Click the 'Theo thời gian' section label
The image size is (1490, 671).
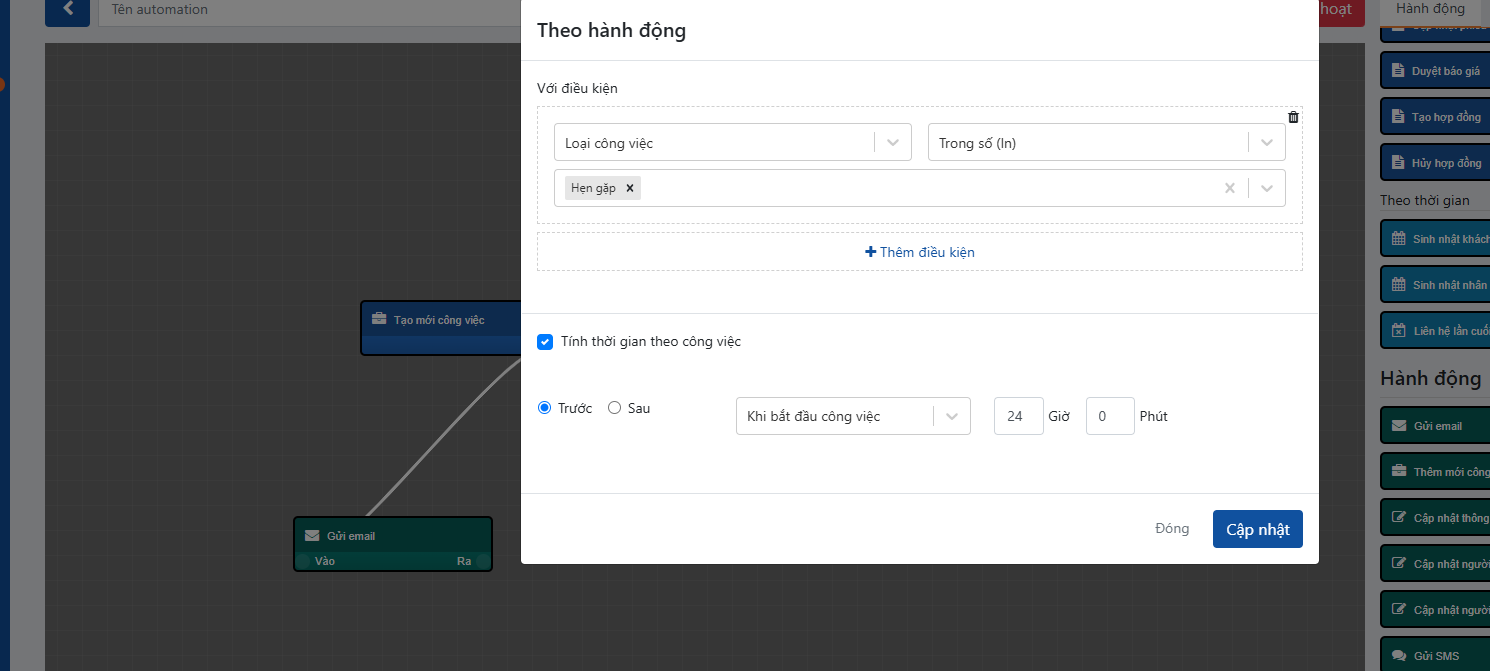(1425, 200)
